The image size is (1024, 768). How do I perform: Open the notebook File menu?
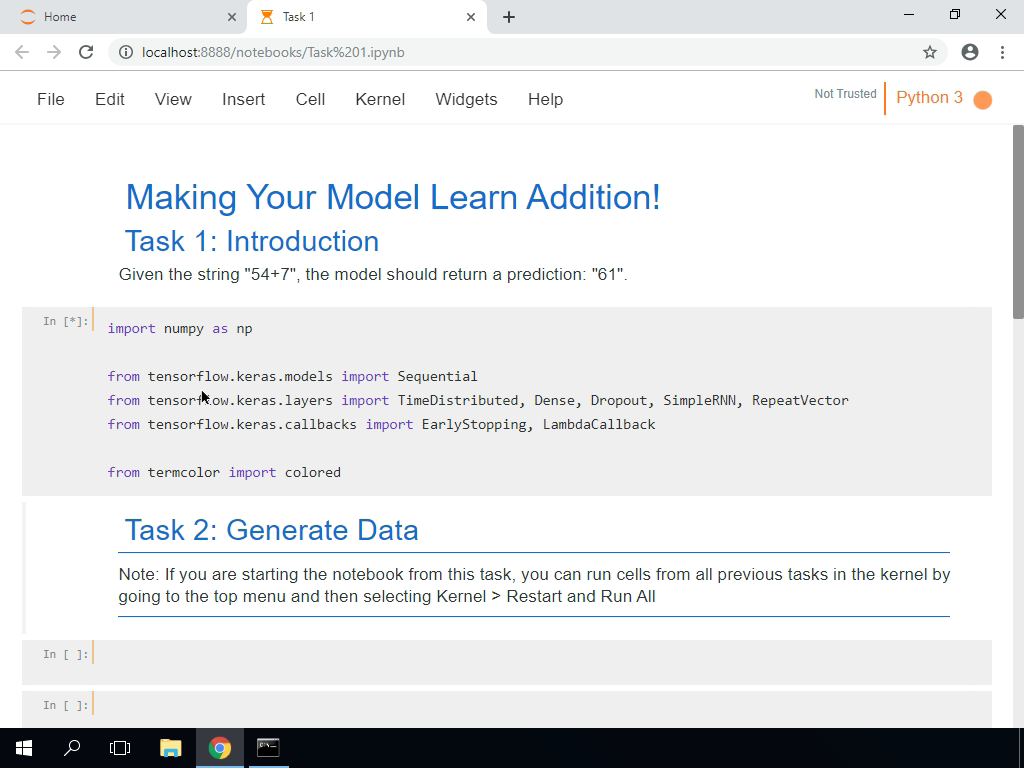[50, 99]
